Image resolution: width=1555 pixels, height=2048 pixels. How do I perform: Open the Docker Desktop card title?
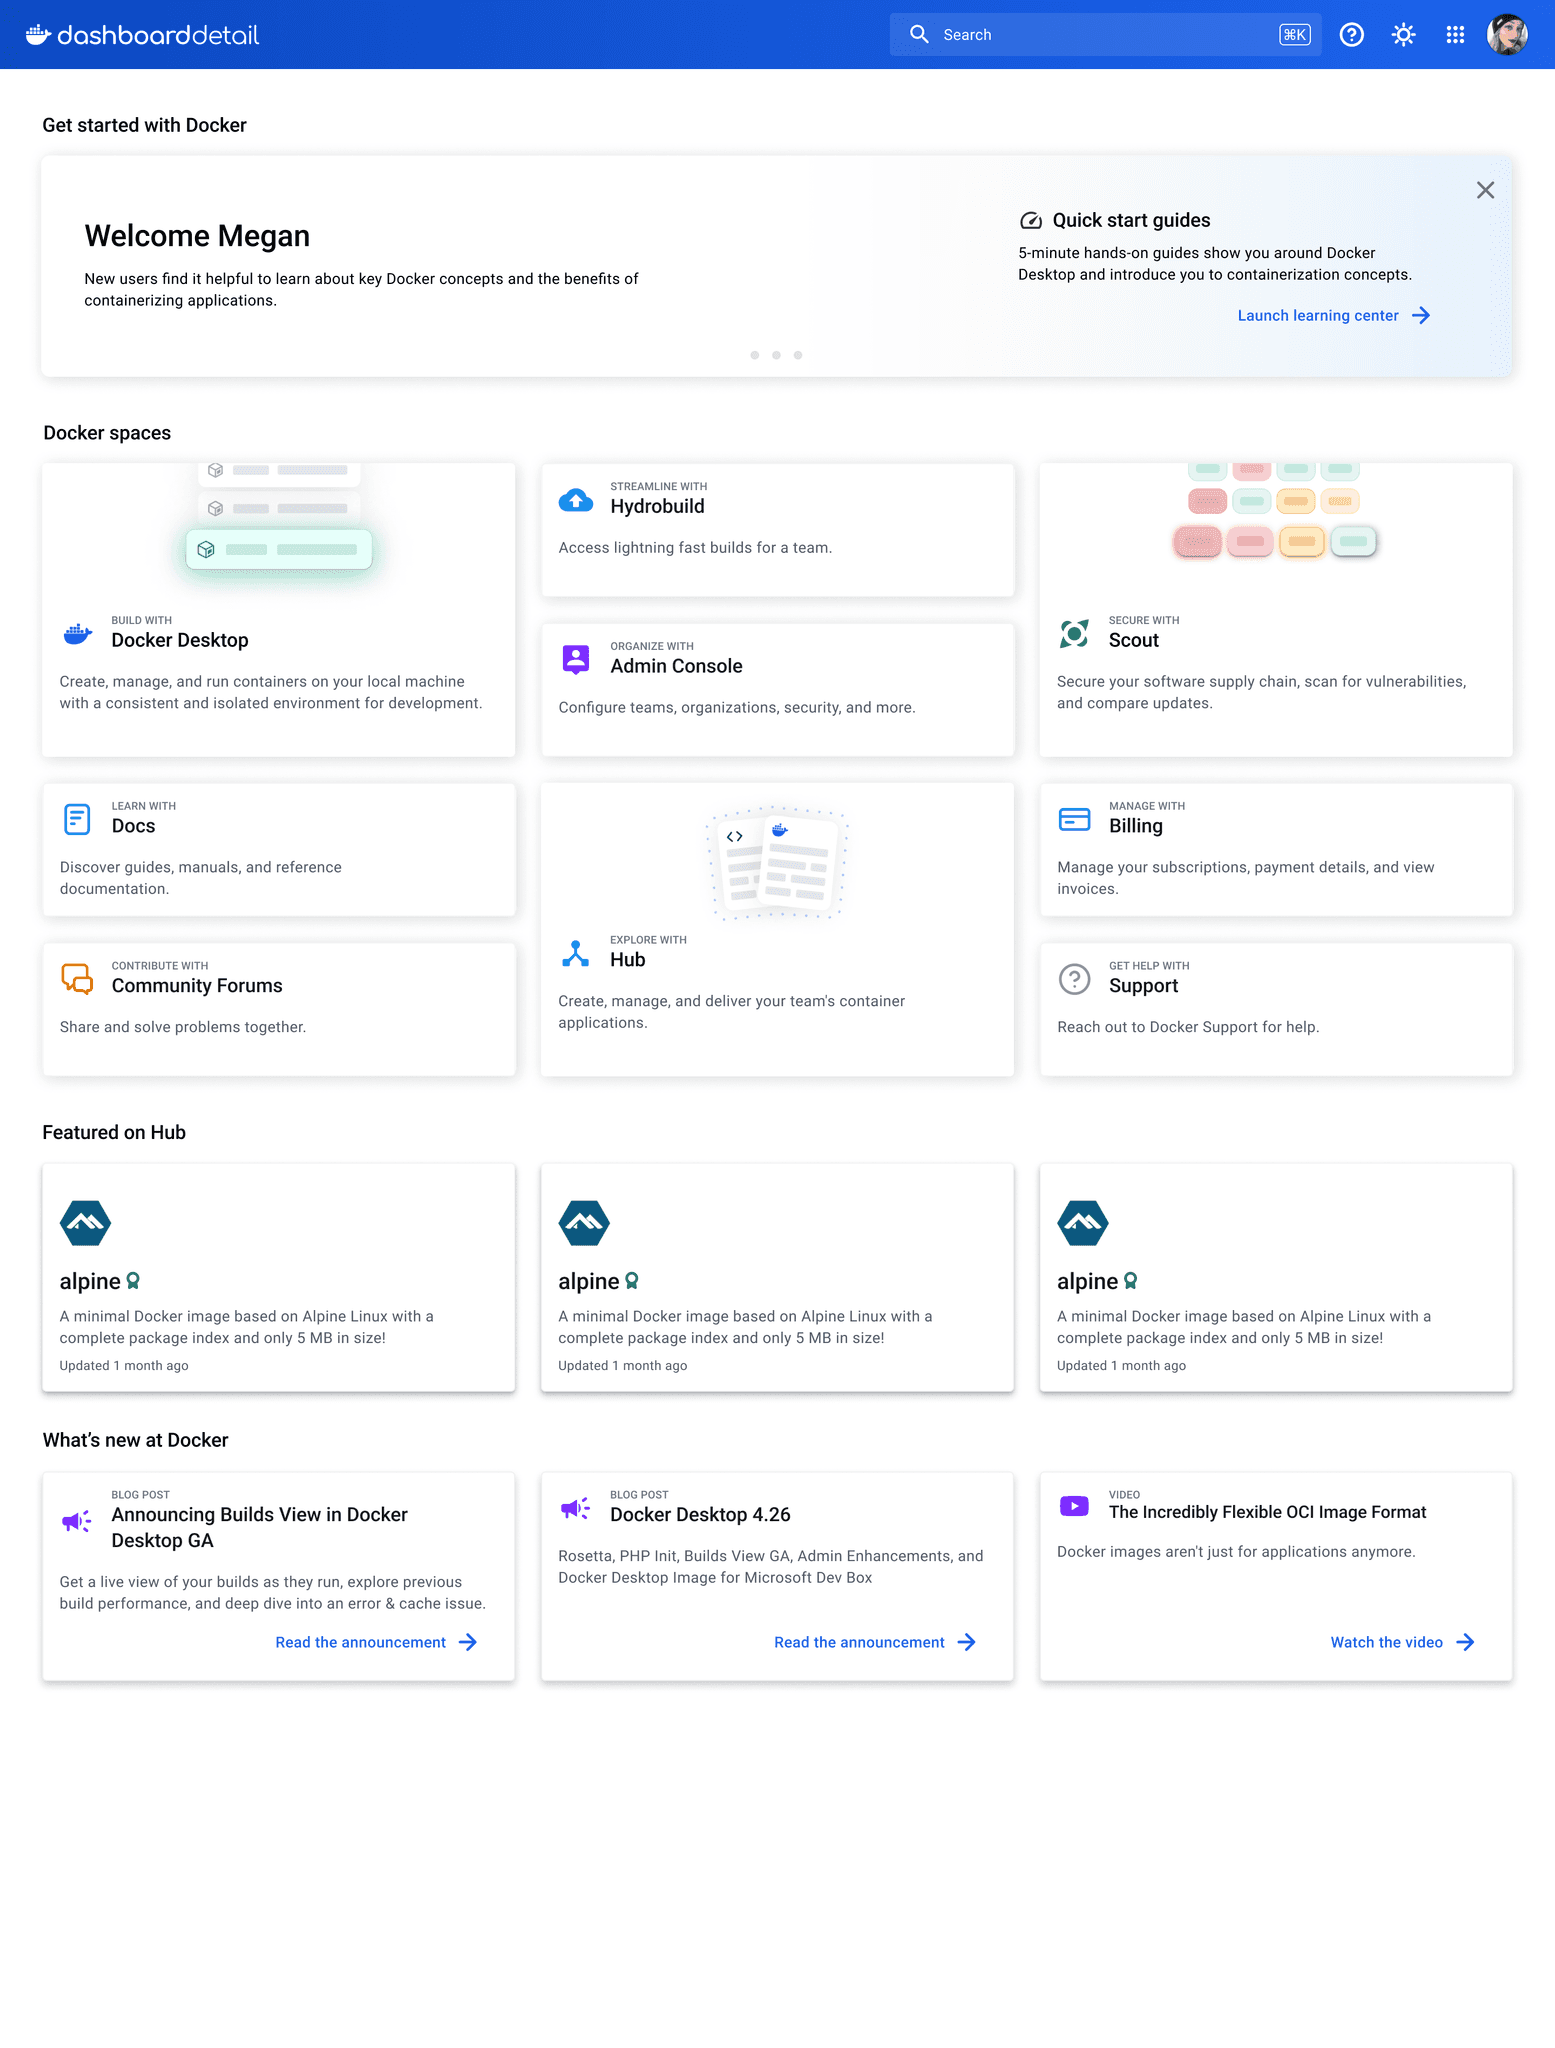[180, 640]
